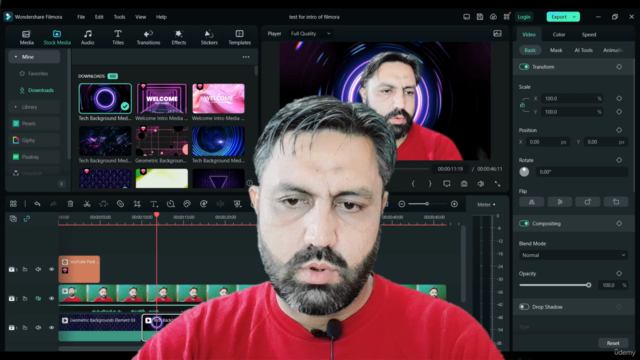Open the Audio library tab
The height and width of the screenshot is (360, 640).
point(87,37)
